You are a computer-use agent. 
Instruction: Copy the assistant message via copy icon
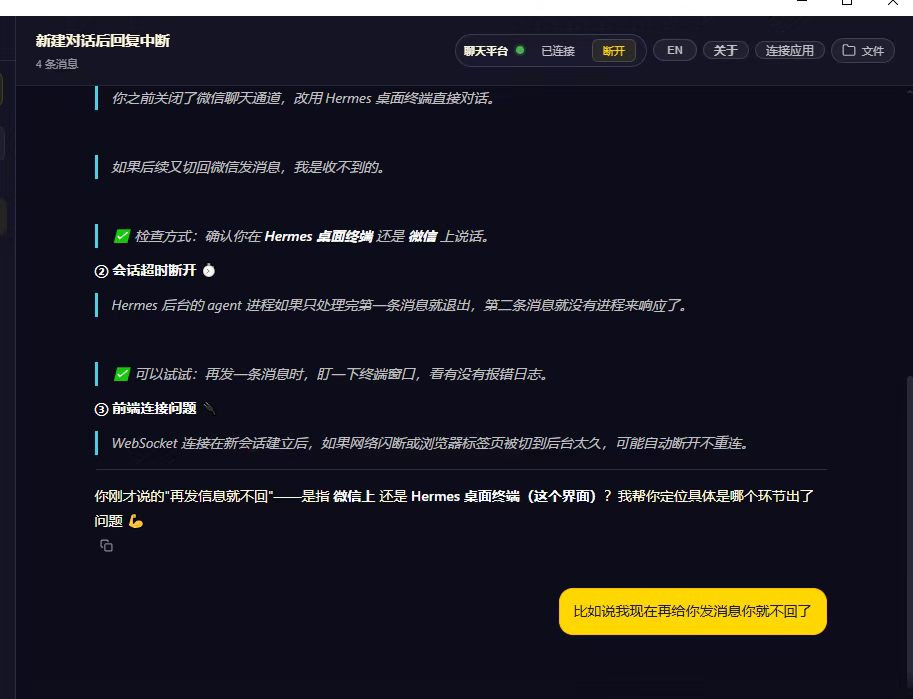(106, 545)
